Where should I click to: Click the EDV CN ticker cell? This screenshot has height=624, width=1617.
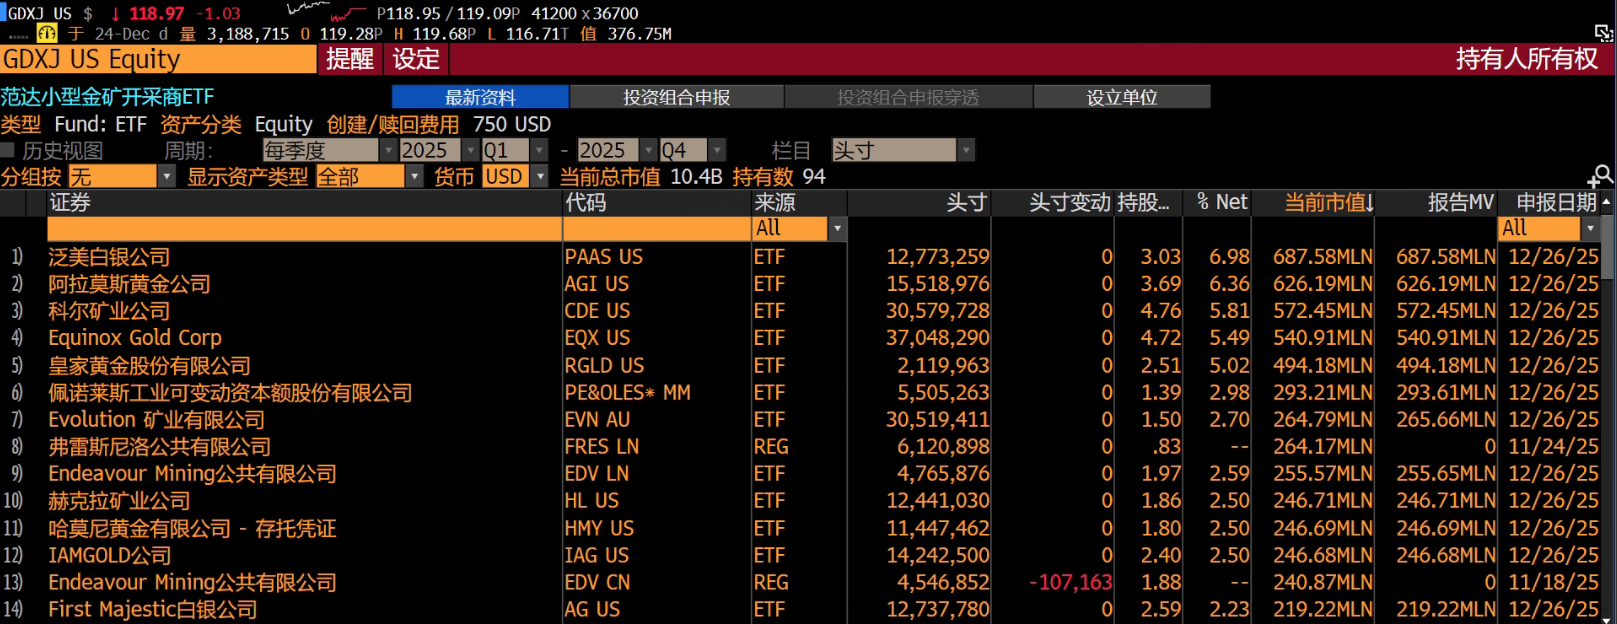598,582
